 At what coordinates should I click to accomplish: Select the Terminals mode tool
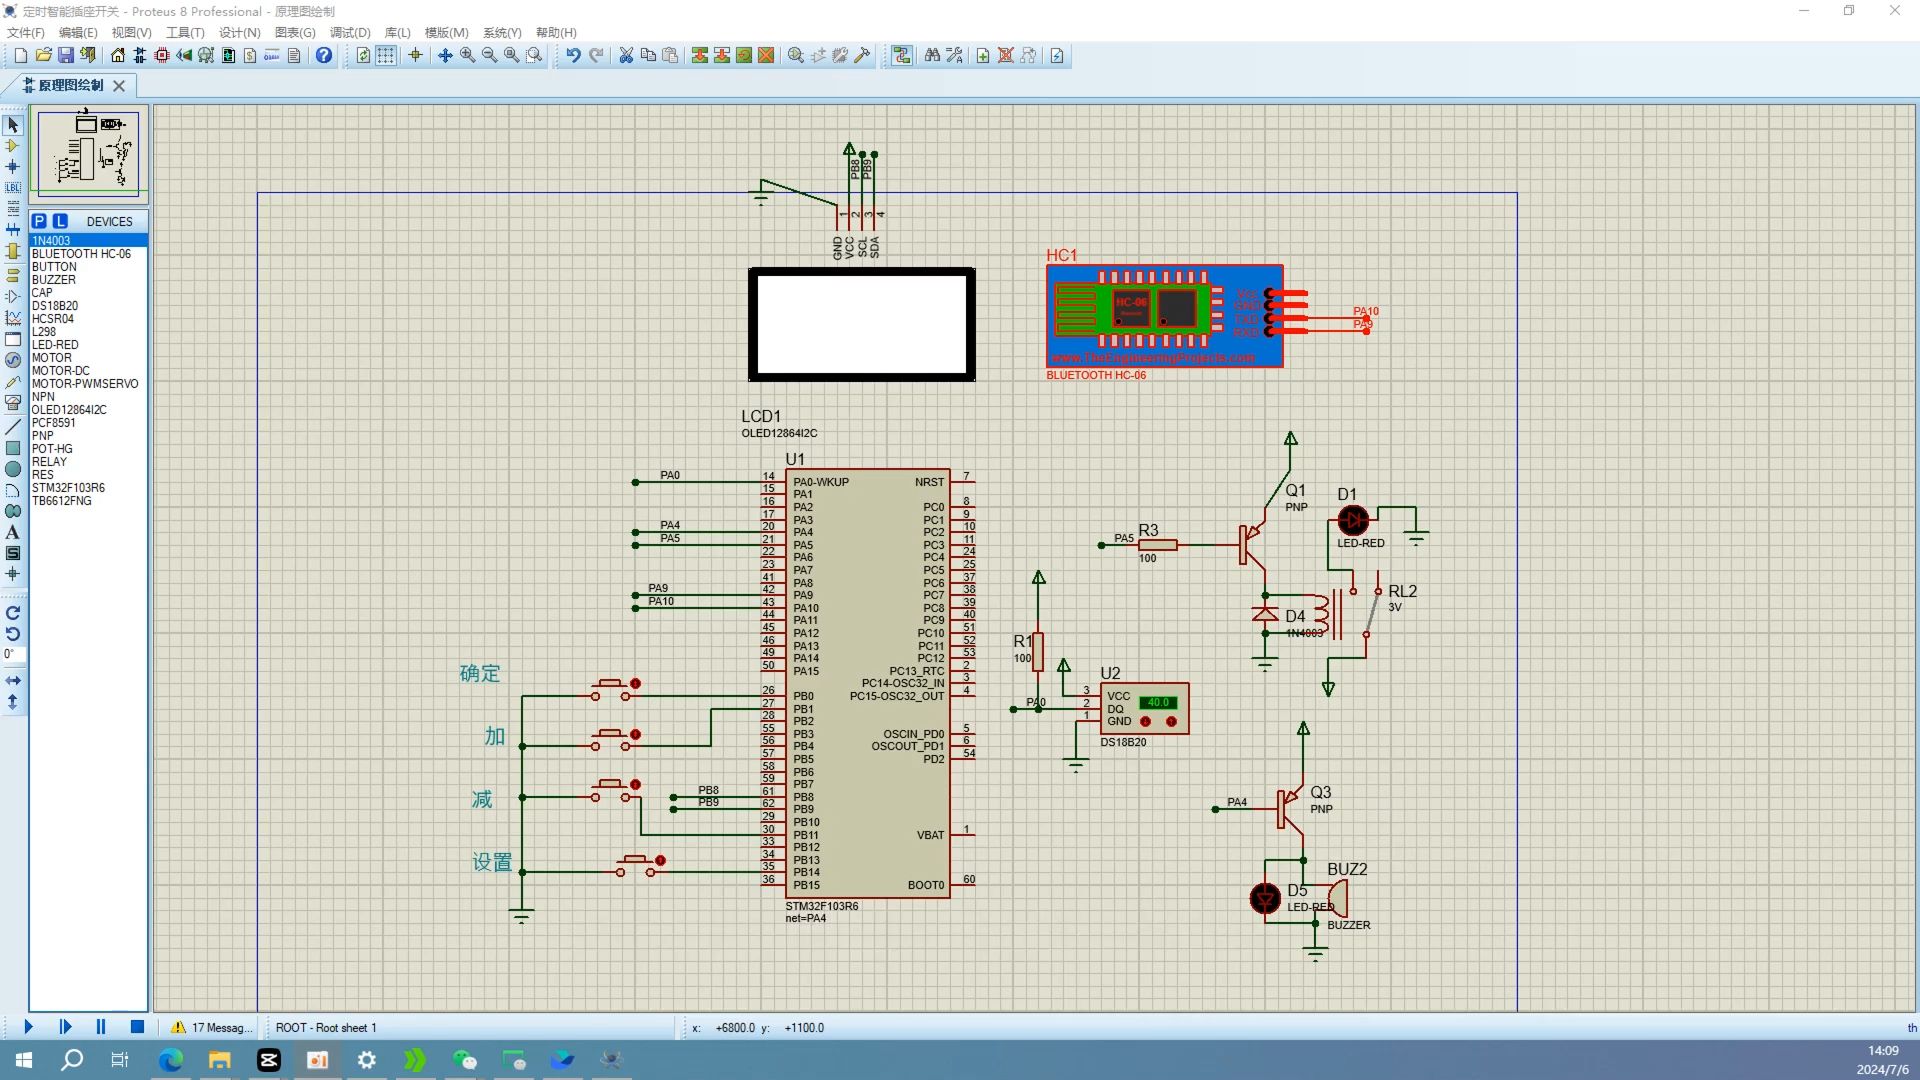13,274
